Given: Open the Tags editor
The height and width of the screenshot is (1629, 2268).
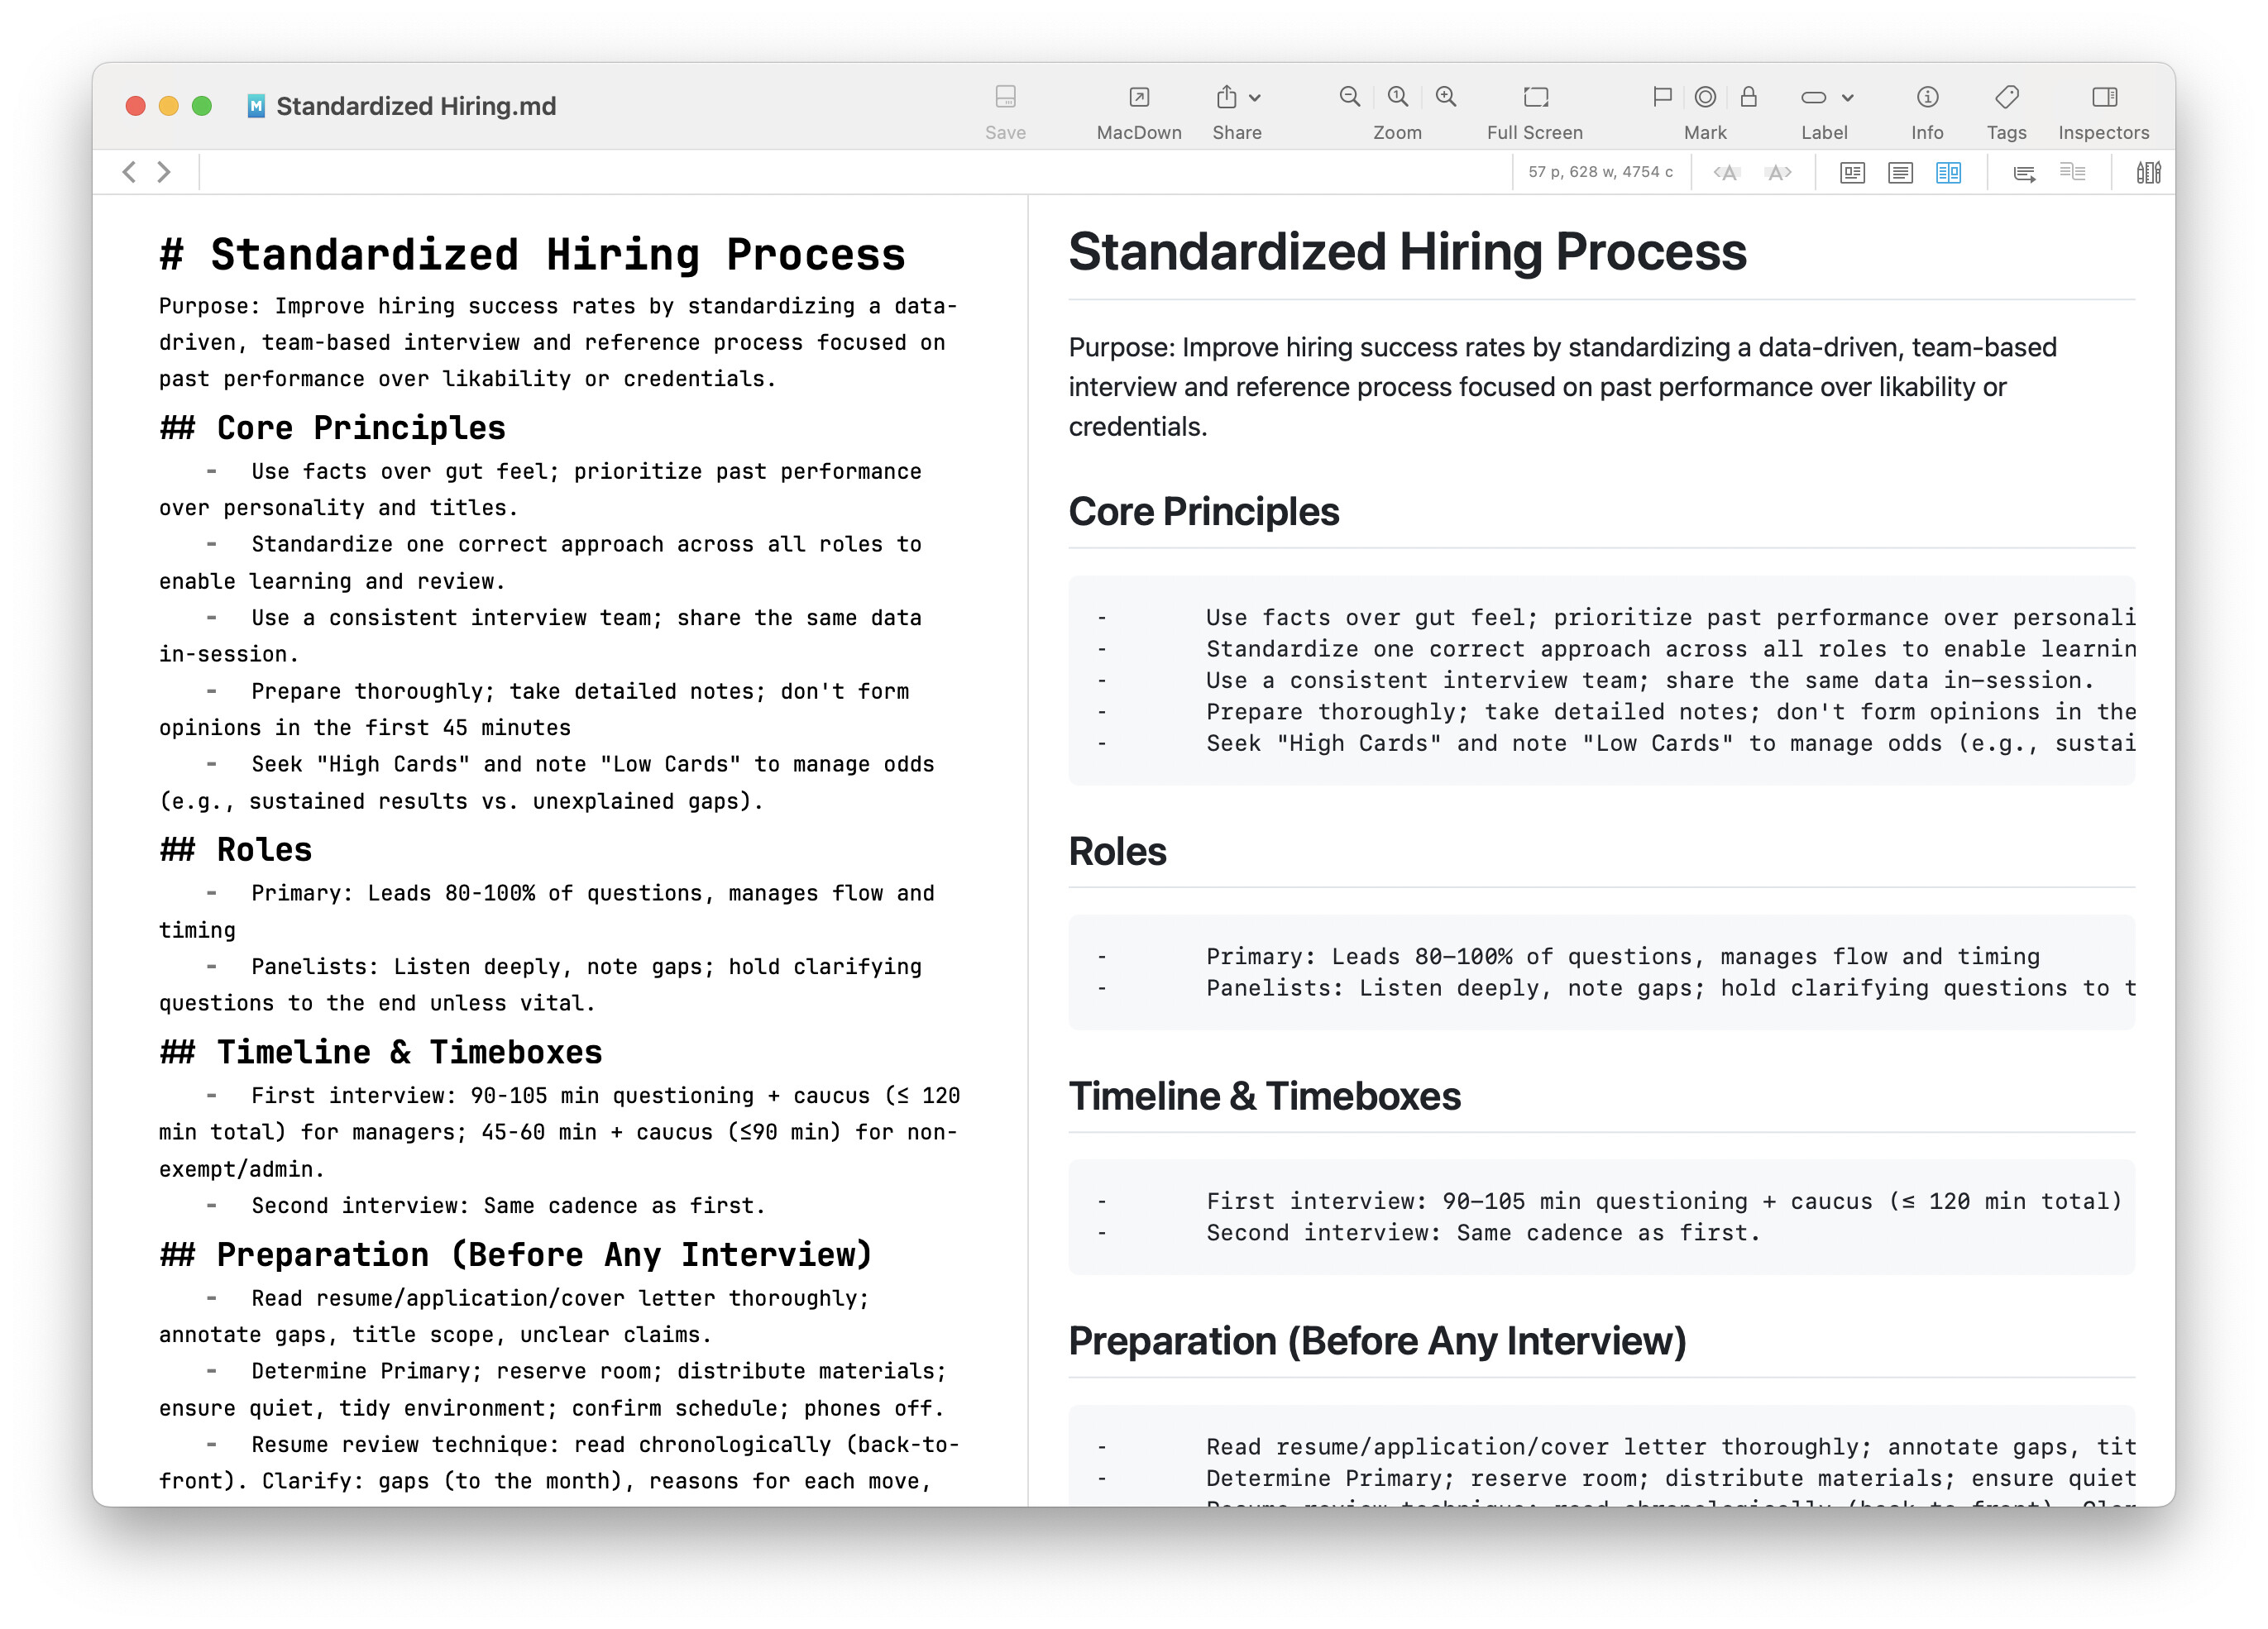Looking at the screenshot, I should click(2005, 97).
